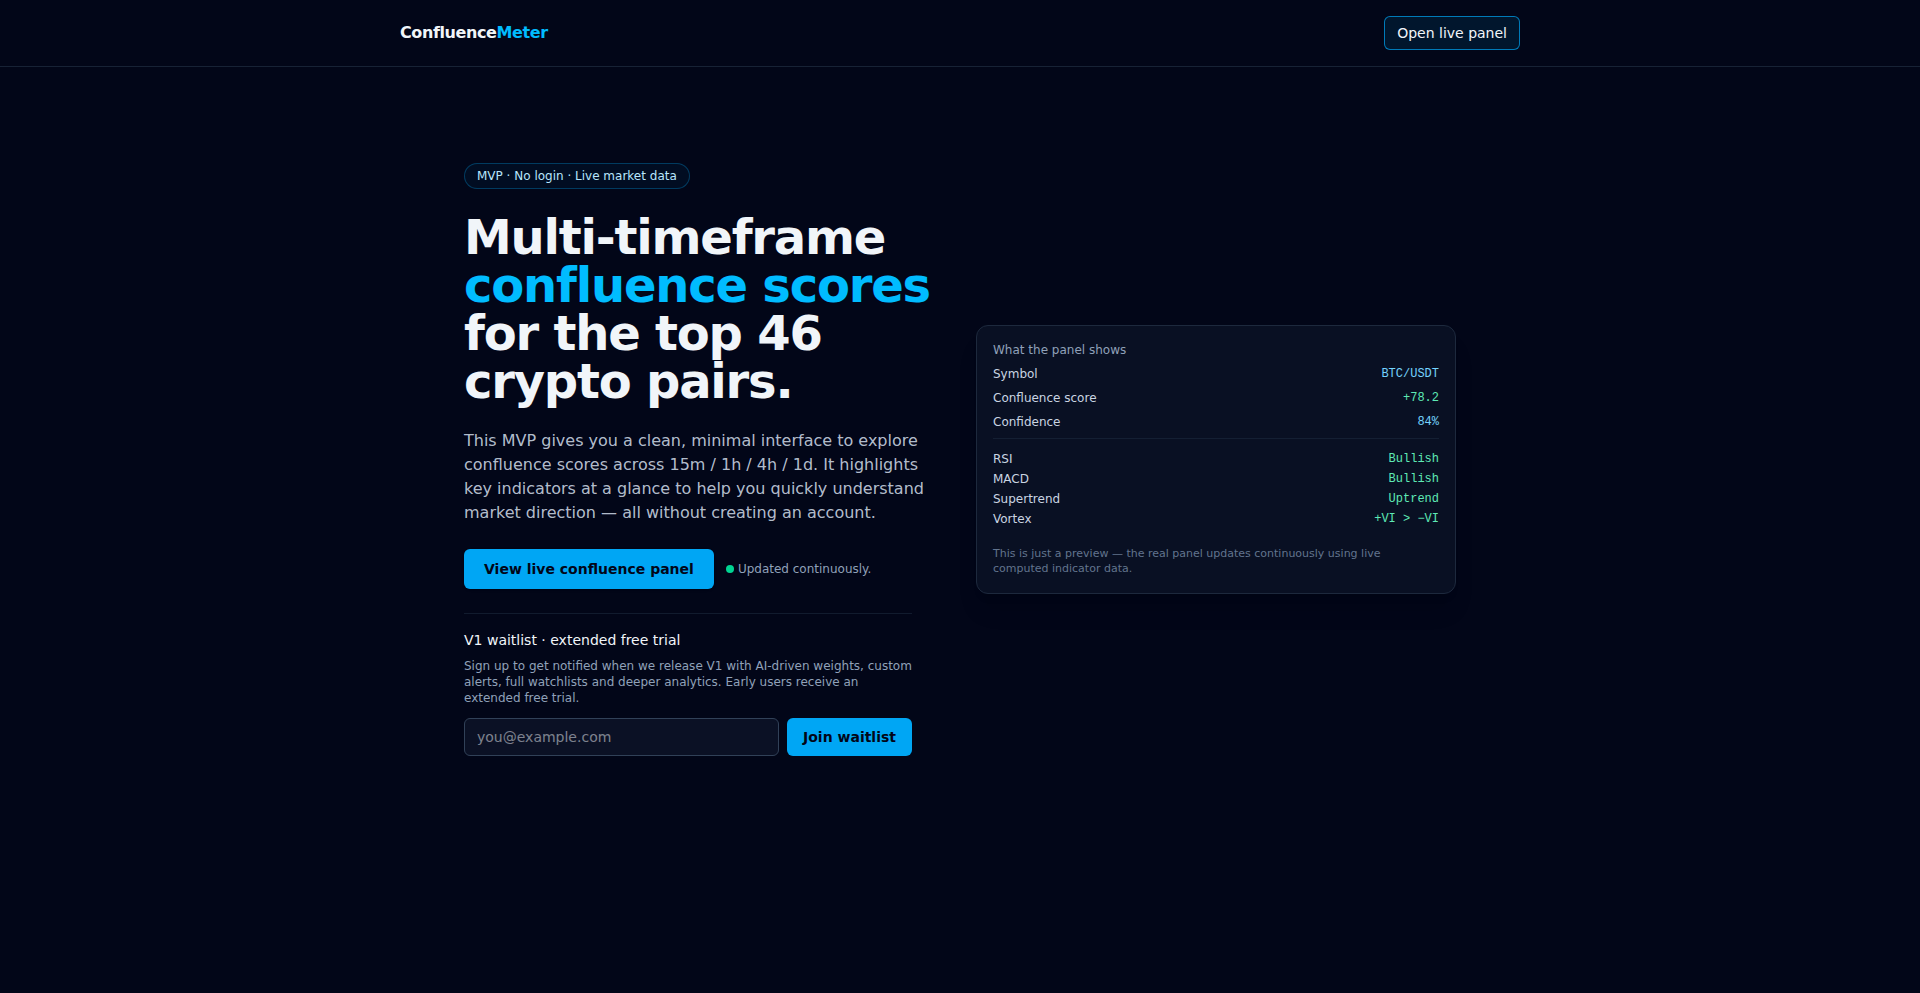Select the RSI indicator label
Image resolution: width=1920 pixels, height=993 pixels.
[x=1002, y=459]
